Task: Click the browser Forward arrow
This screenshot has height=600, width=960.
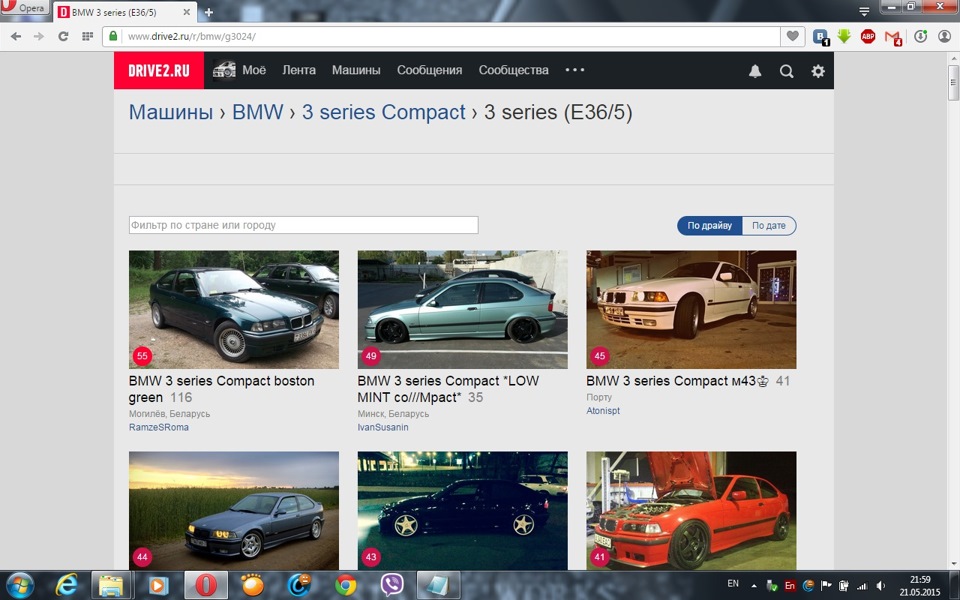Action: pos(39,37)
